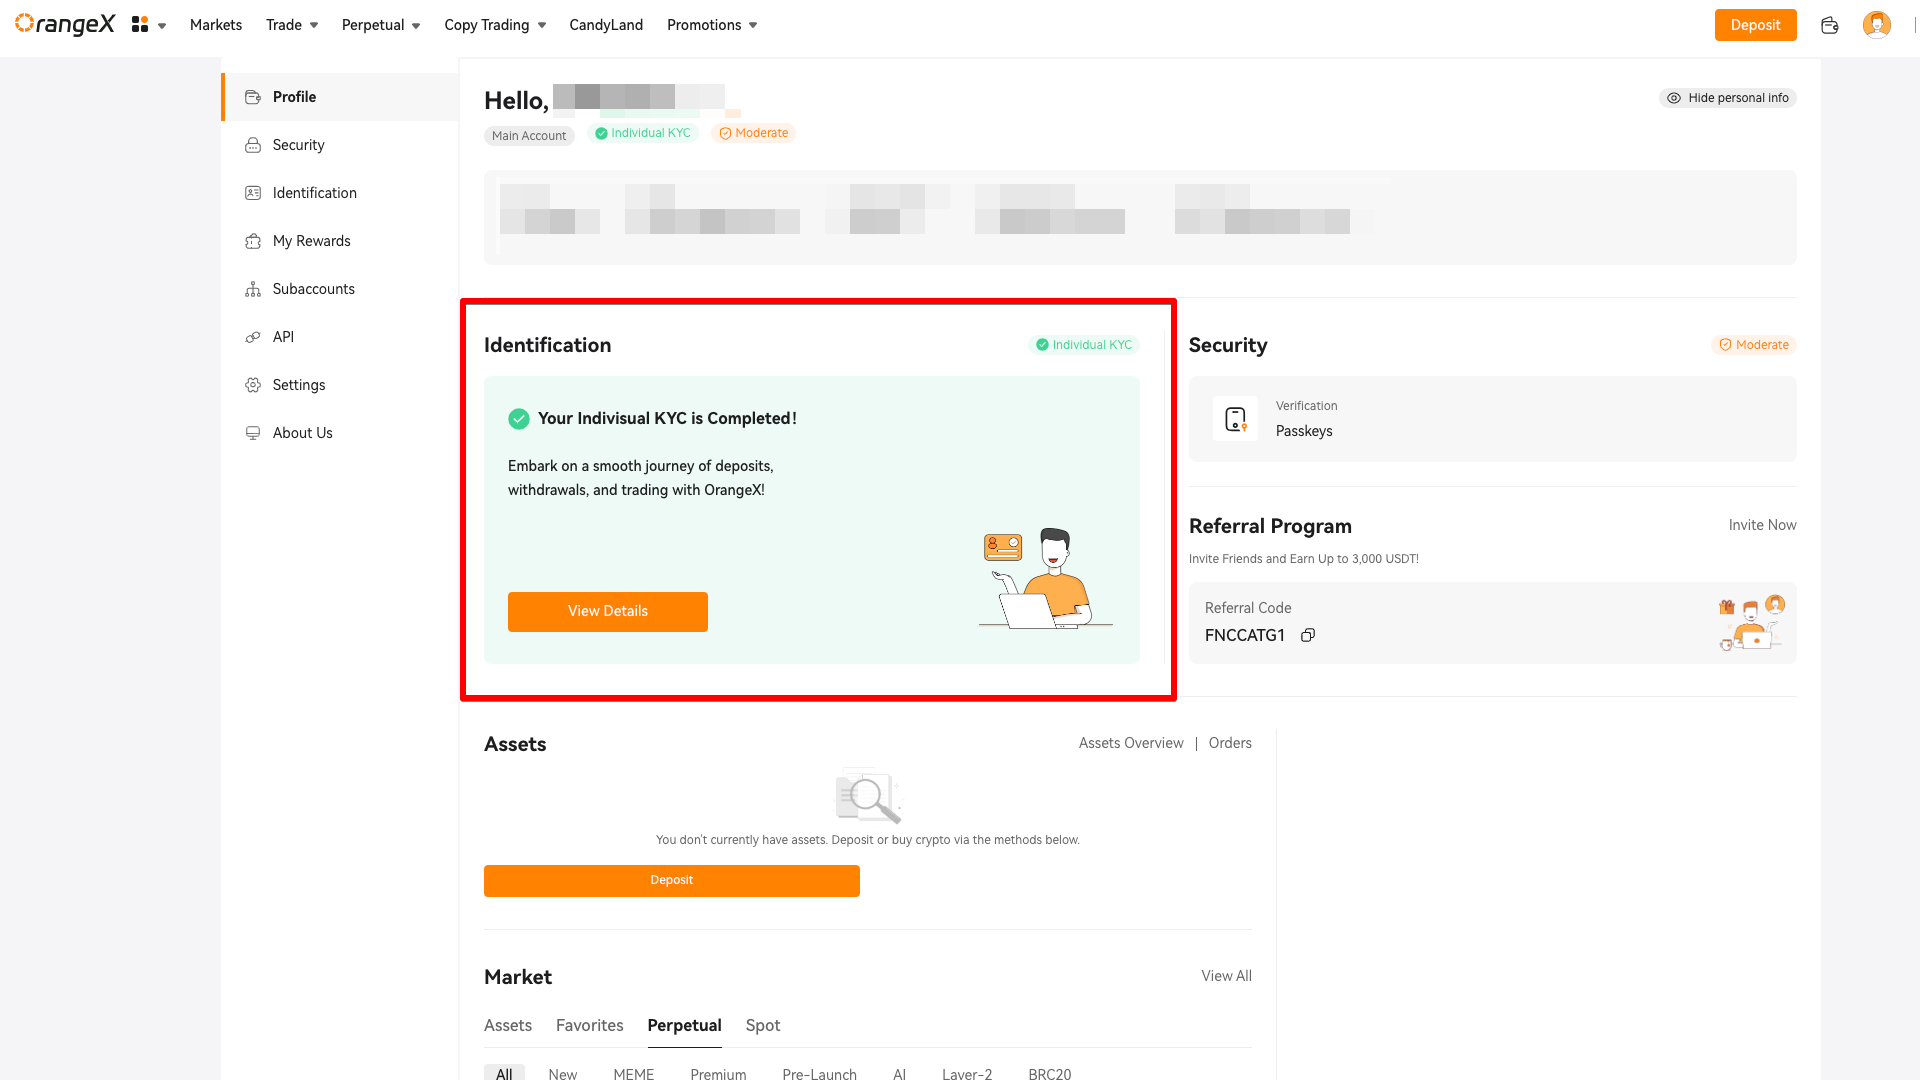Open the apps grid icon beside the logo
This screenshot has height=1080, width=1920.
(140, 24)
